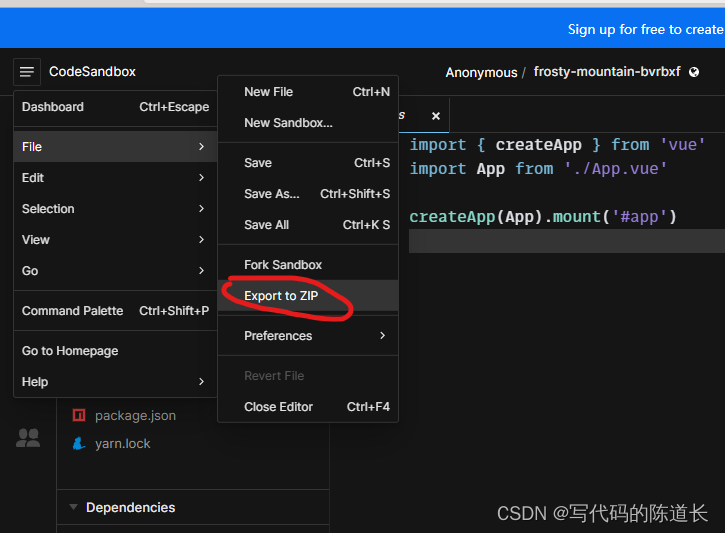Screen dimensions: 725x533
Task: Open yarn.lock in the file list
Action: click(x=123, y=444)
